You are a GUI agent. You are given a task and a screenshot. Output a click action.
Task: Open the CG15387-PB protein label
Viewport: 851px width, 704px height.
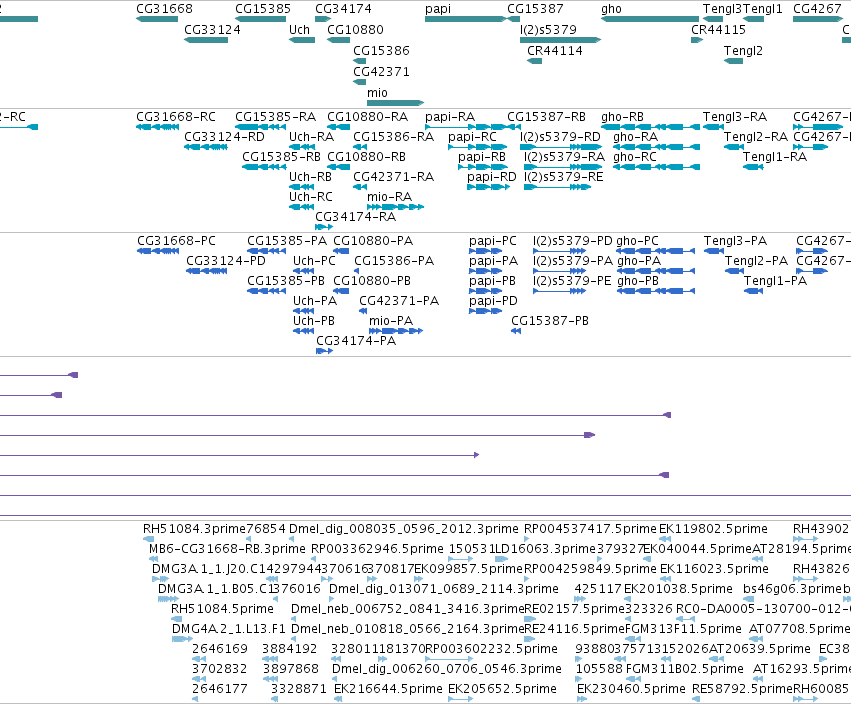550,321
